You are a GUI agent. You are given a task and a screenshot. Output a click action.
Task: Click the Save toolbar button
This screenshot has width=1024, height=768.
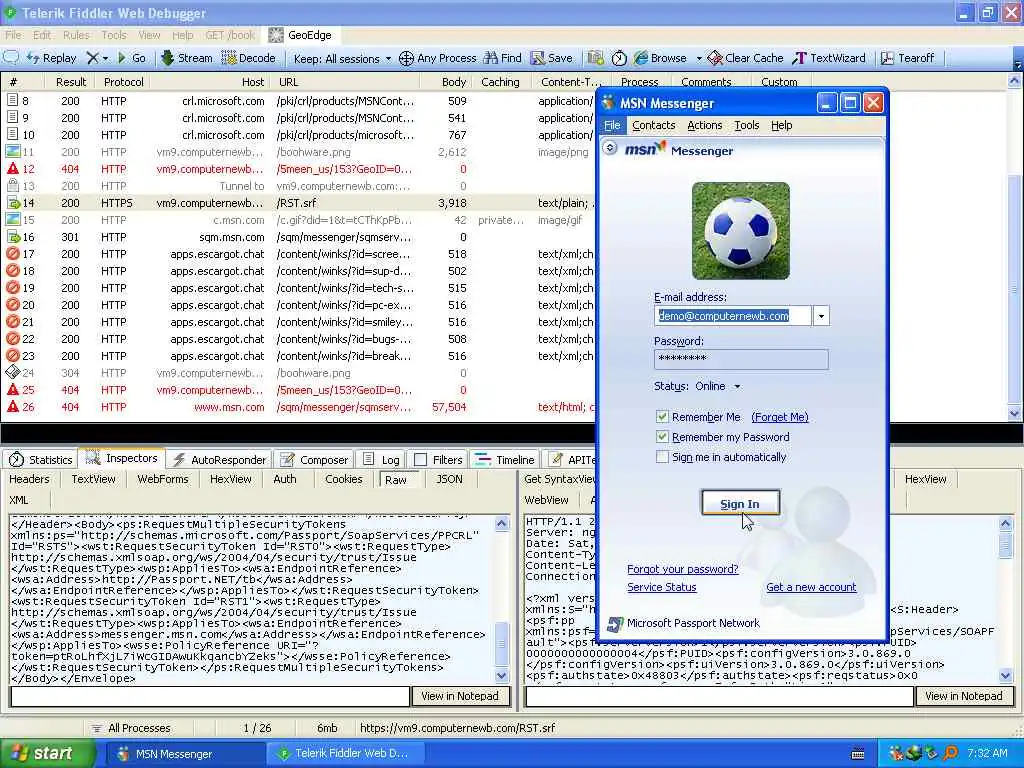[x=552, y=58]
